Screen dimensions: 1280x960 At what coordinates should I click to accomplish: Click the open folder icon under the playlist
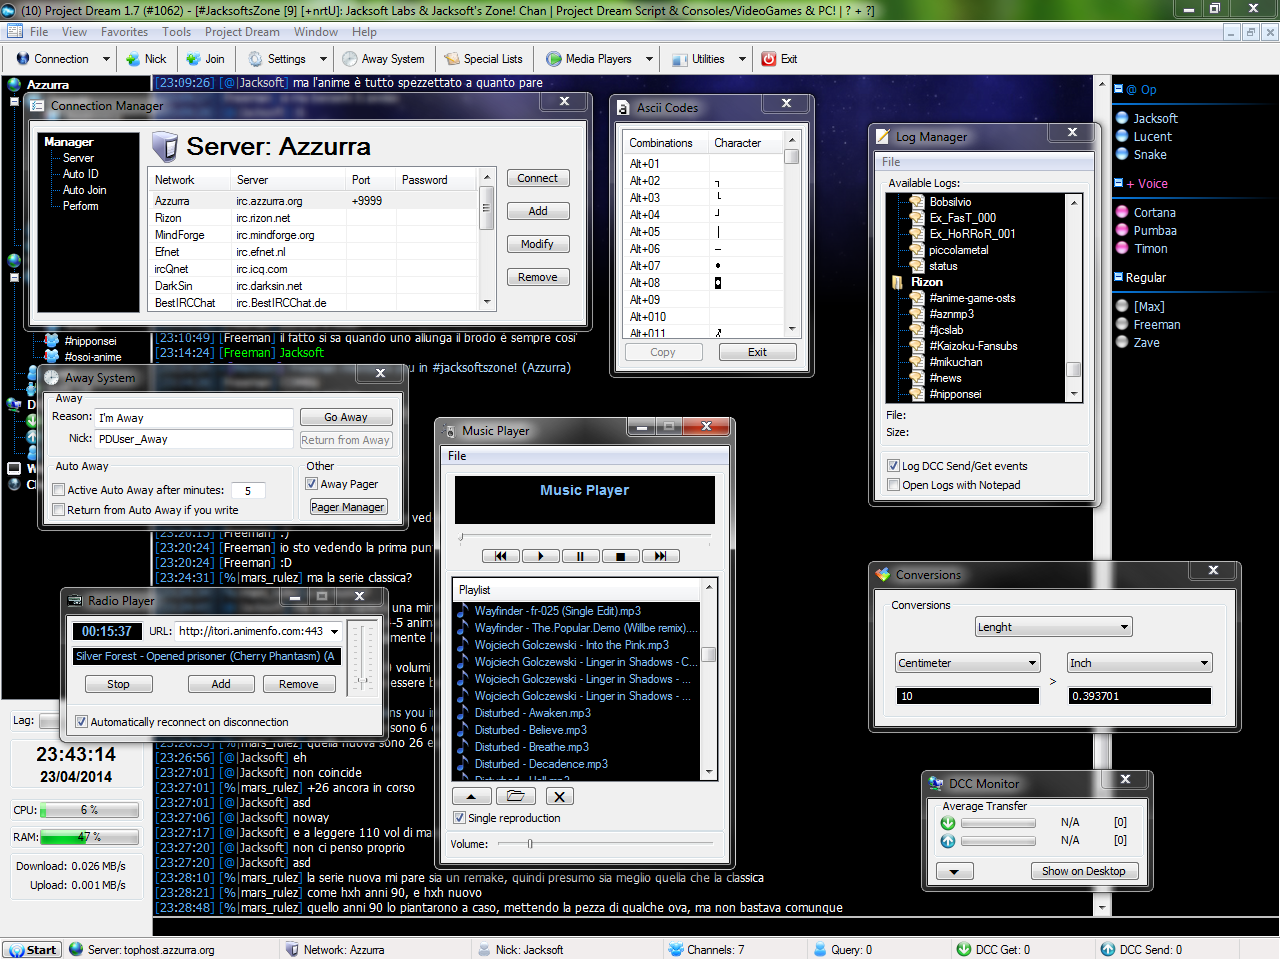click(x=515, y=796)
